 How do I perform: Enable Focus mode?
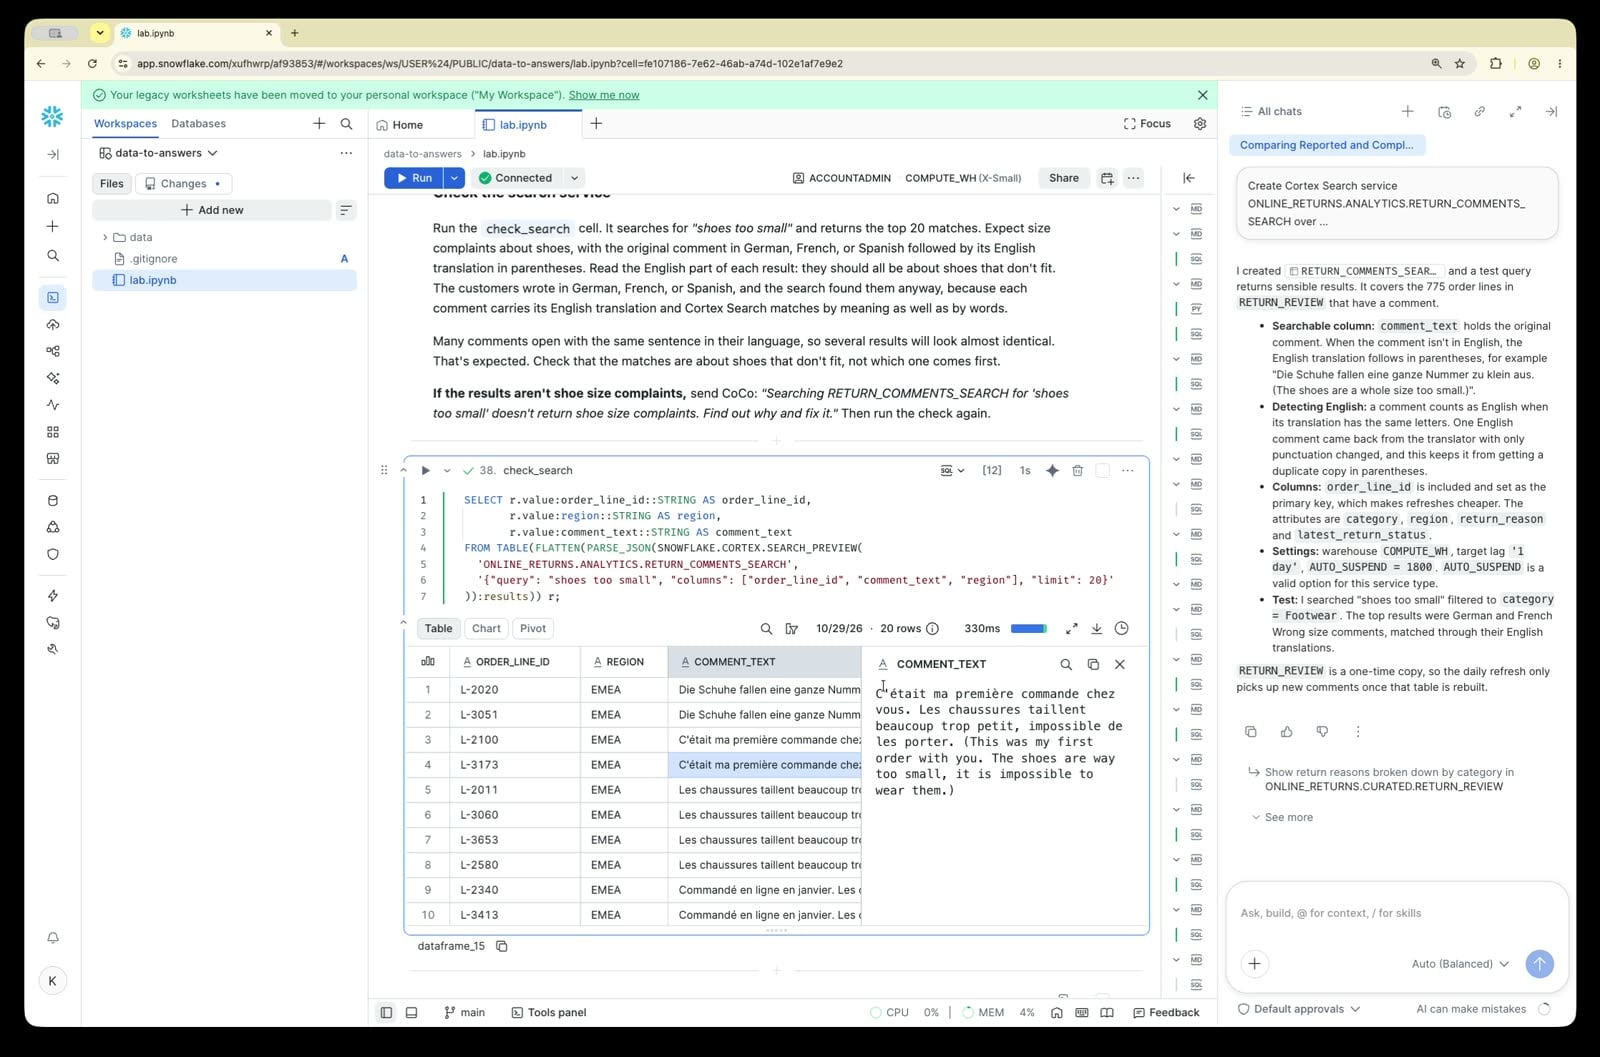coord(1147,124)
